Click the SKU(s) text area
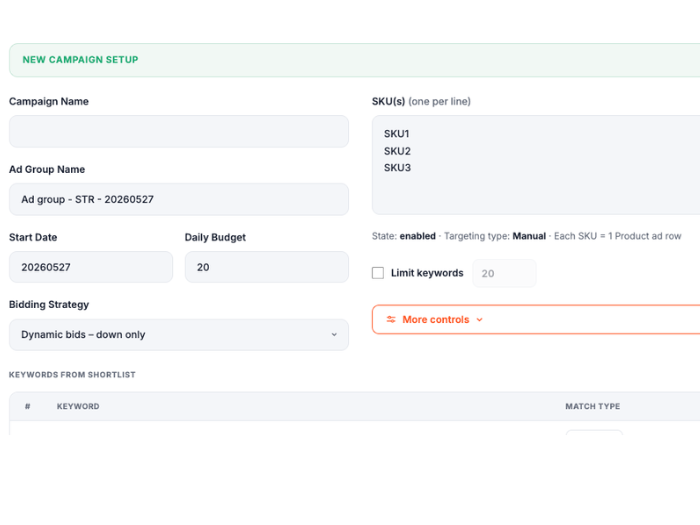 (536, 165)
